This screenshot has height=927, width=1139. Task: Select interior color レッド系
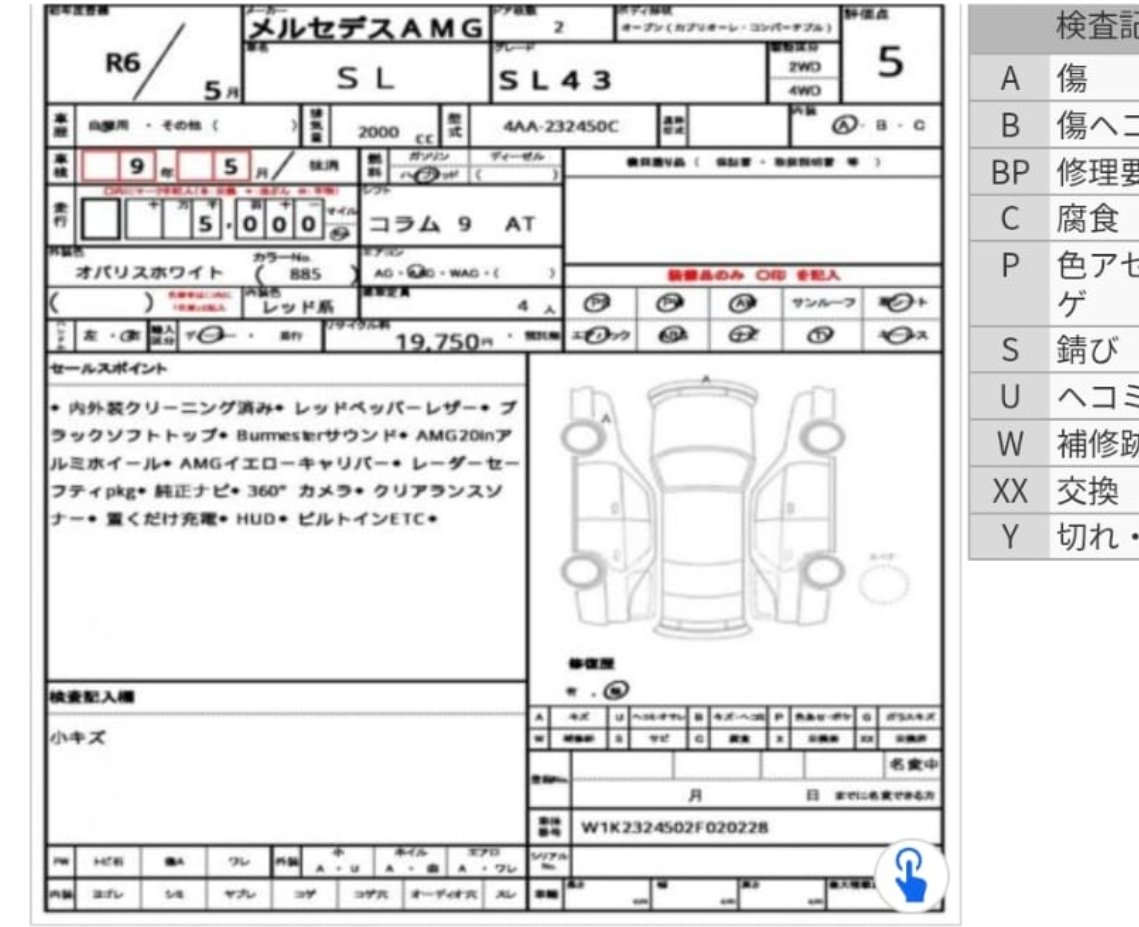click(x=298, y=307)
